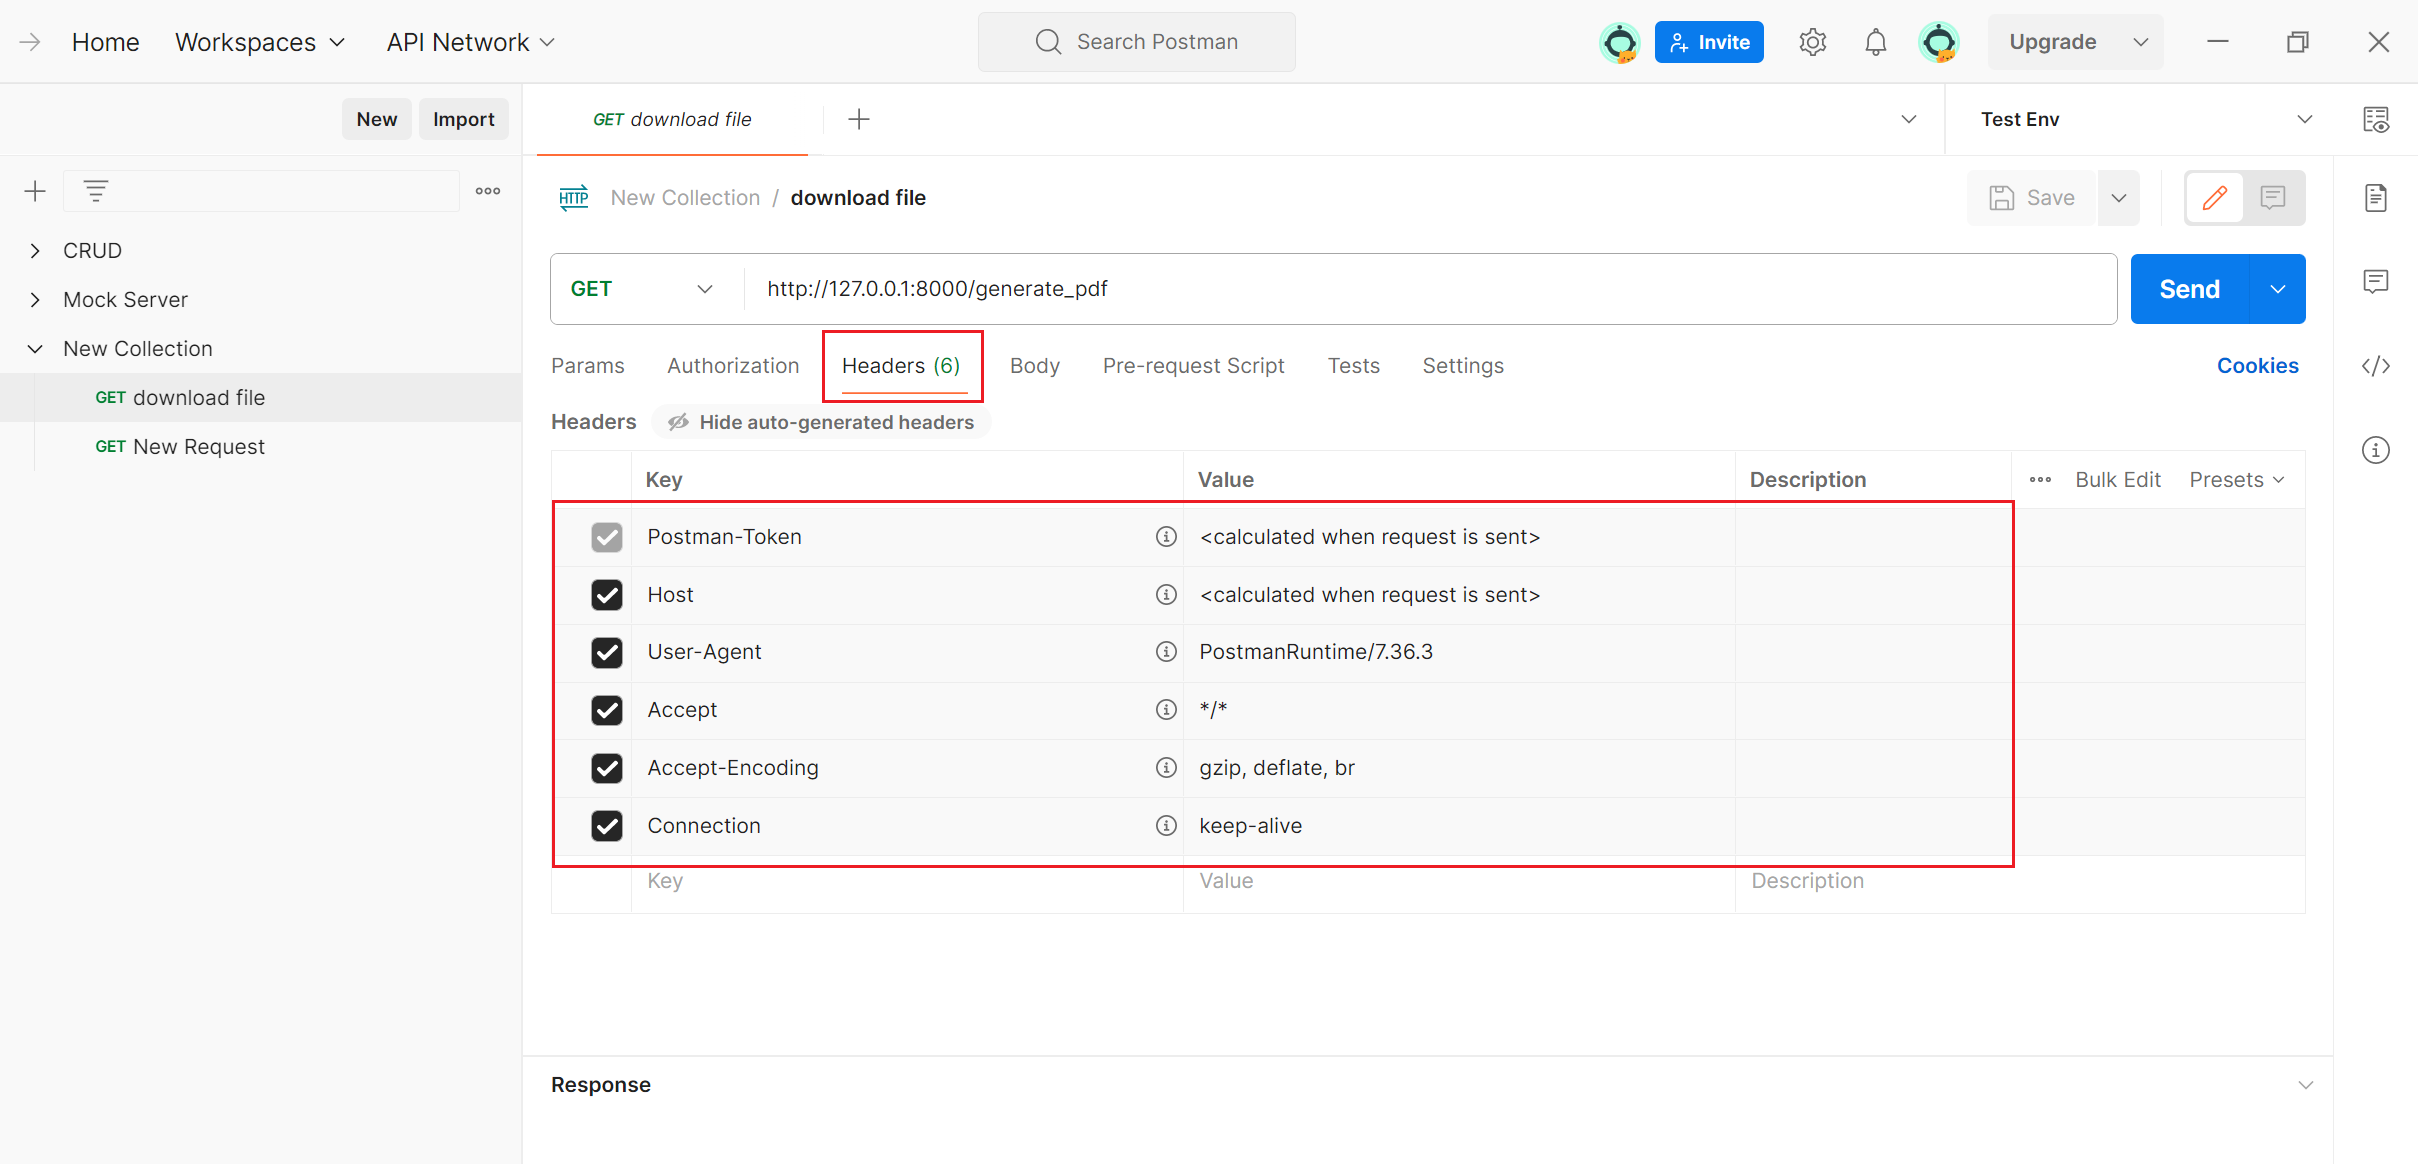Click info icon for Postman-Token header
This screenshot has height=1164, width=2418.
coord(1166,537)
